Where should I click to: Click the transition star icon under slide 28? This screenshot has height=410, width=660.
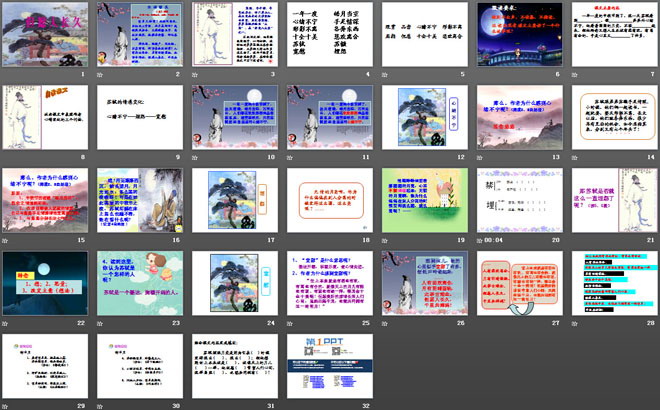575,323
